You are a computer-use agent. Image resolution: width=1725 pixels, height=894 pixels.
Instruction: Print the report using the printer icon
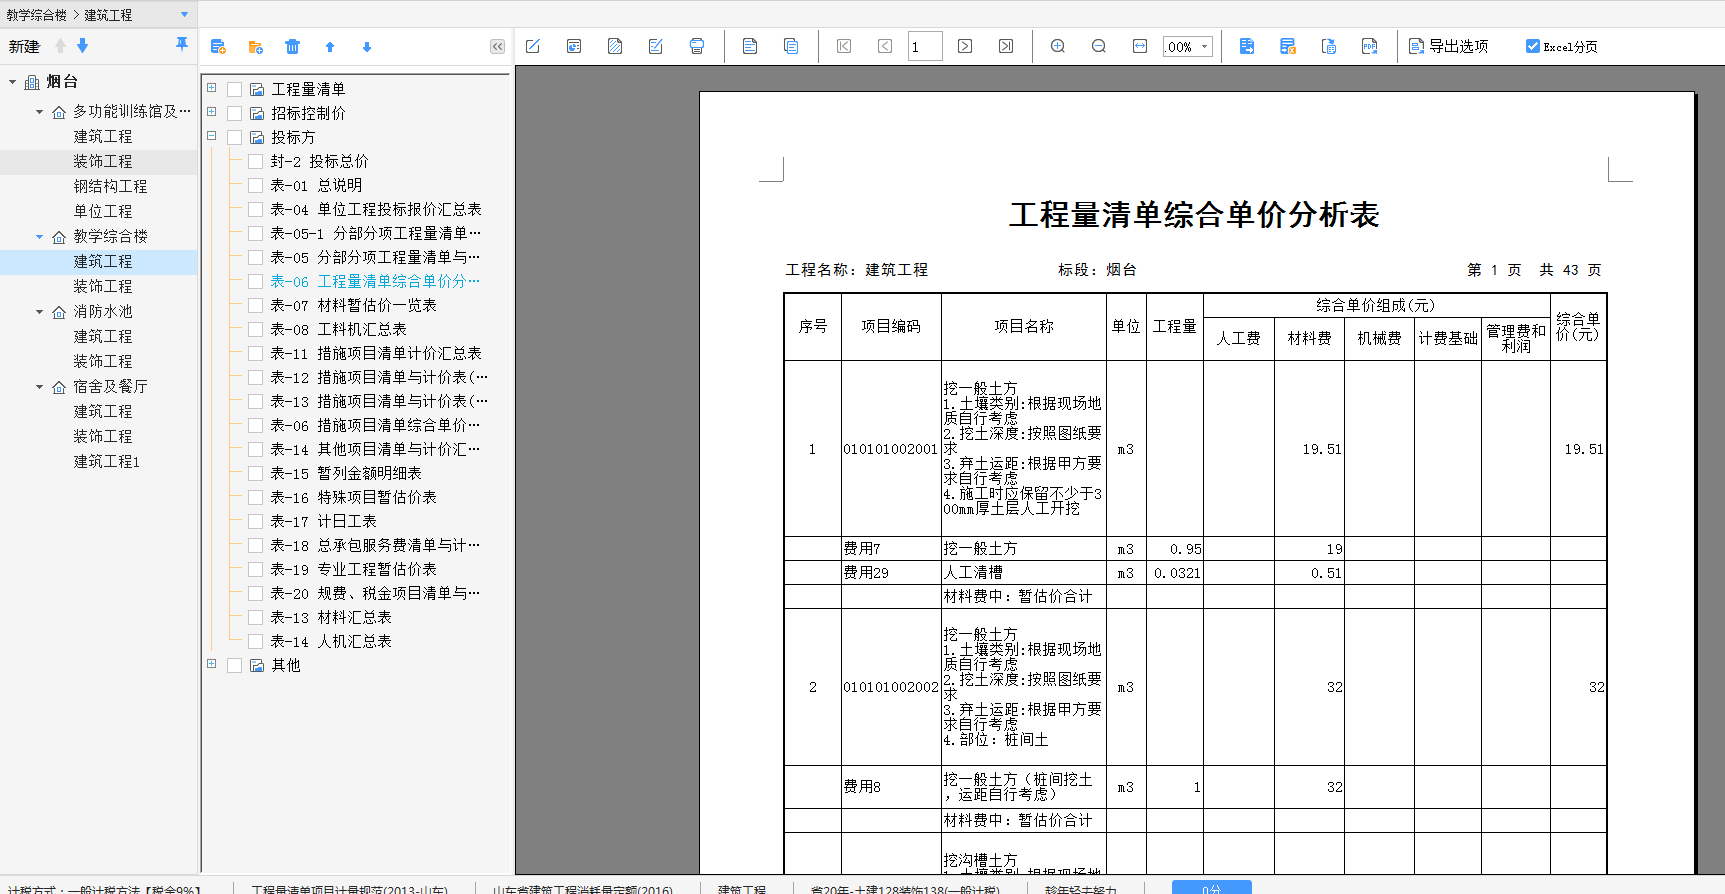pos(697,46)
